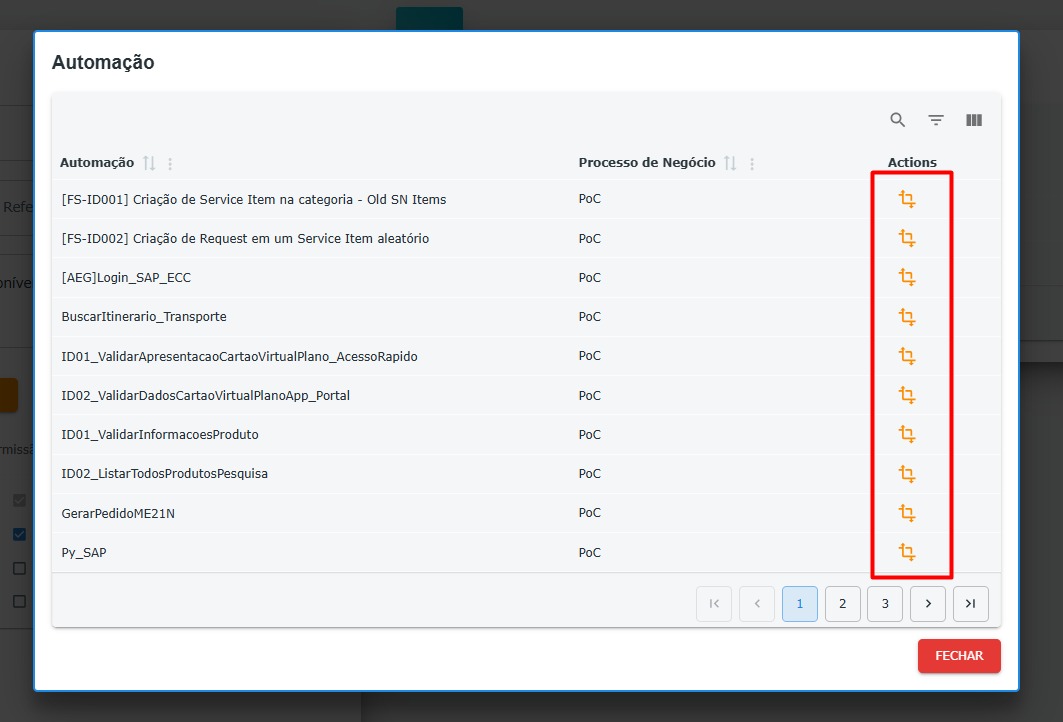Viewport: 1063px width, 722px height.
Task: Jump to last page button
Action: coord(971,603)
